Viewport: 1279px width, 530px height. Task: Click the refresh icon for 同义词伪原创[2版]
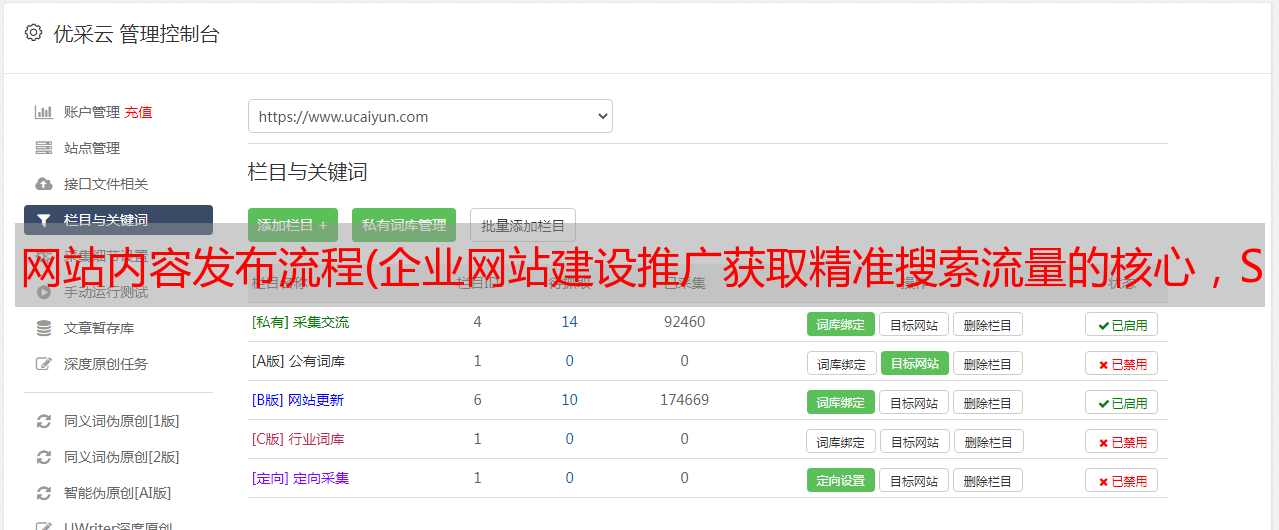(44, 457)
